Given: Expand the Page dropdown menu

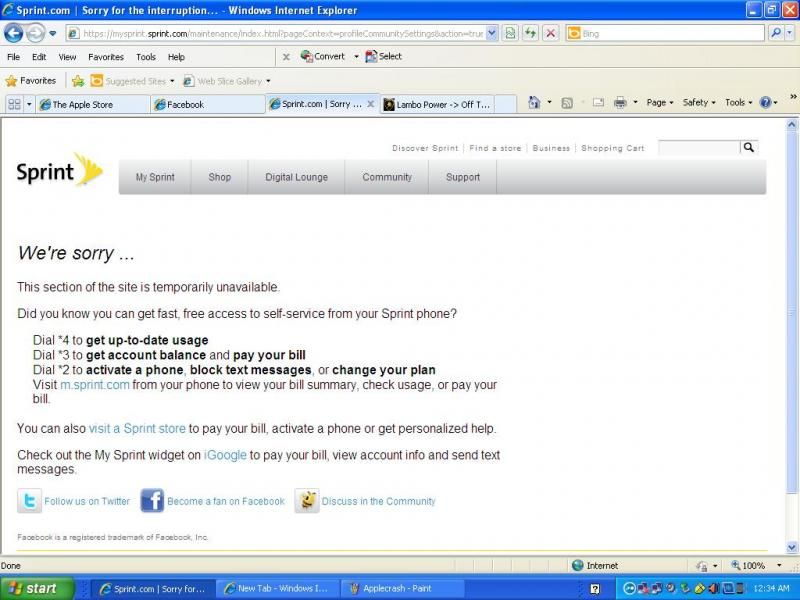Looking at the screenshot, I should click(x=660, y=102).
